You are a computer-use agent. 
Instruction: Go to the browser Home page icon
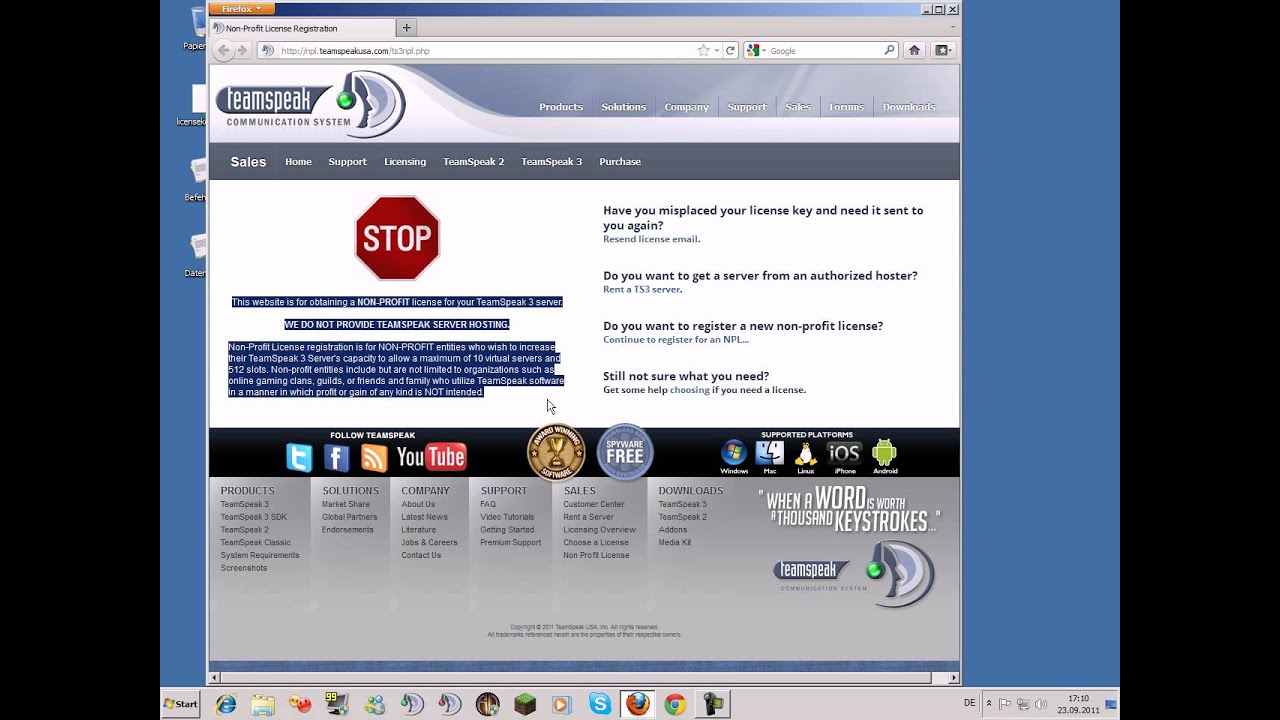(914, 50)
